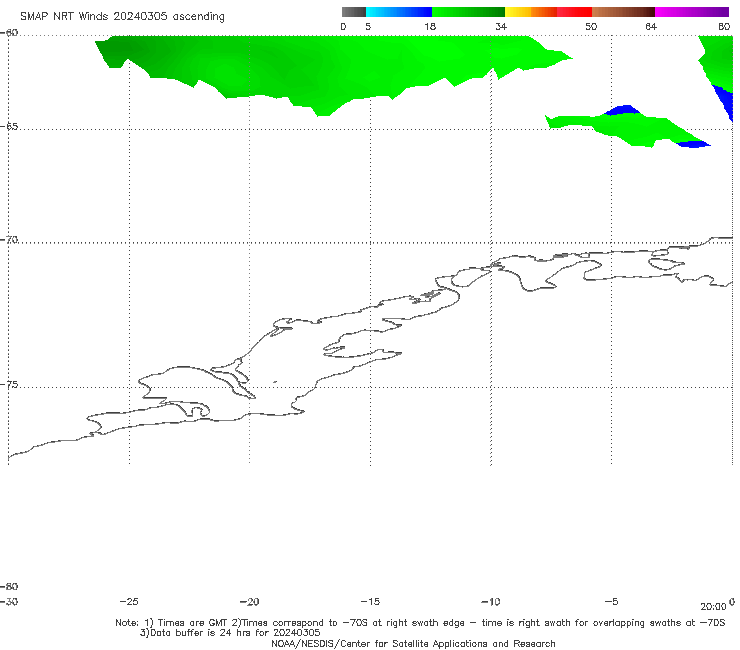Click the brown segment of the color bar
The image size is (740, 650).
pyautogui.click(x=623, y=12)
